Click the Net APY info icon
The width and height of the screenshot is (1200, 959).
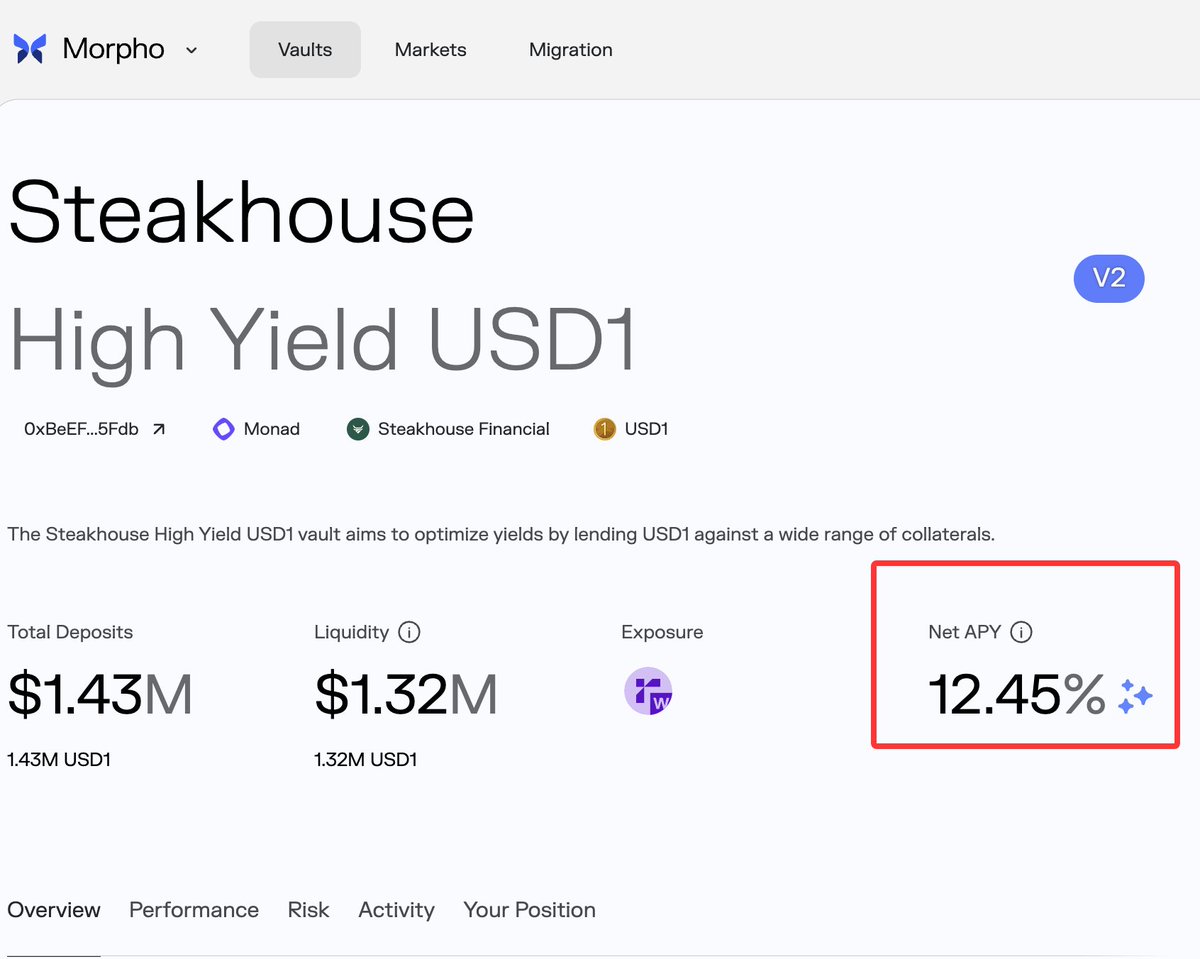pos(1021,632)
